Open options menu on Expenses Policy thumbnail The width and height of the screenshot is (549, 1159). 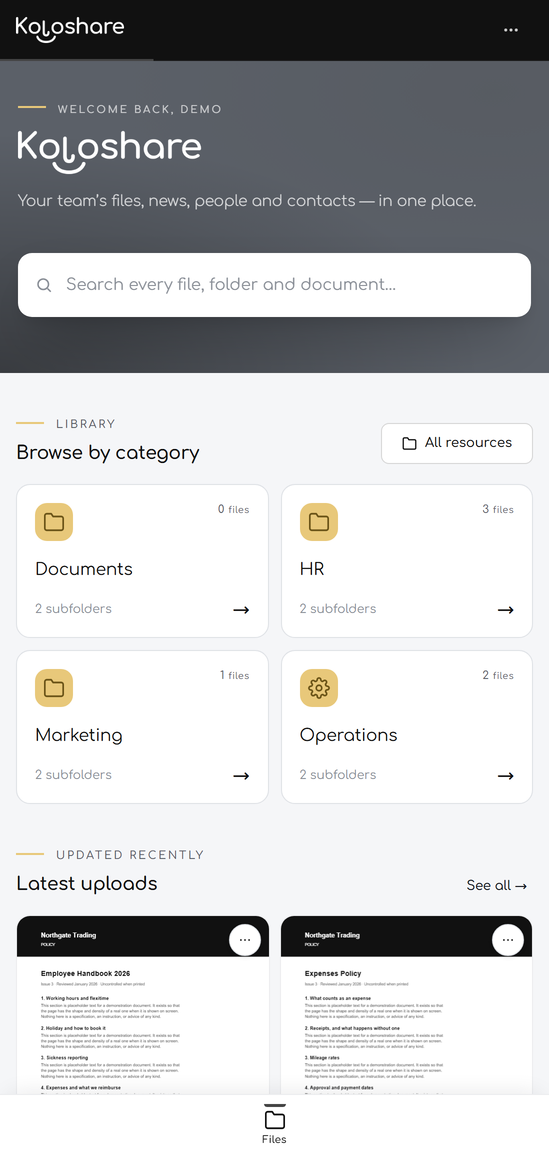(508, 939)
